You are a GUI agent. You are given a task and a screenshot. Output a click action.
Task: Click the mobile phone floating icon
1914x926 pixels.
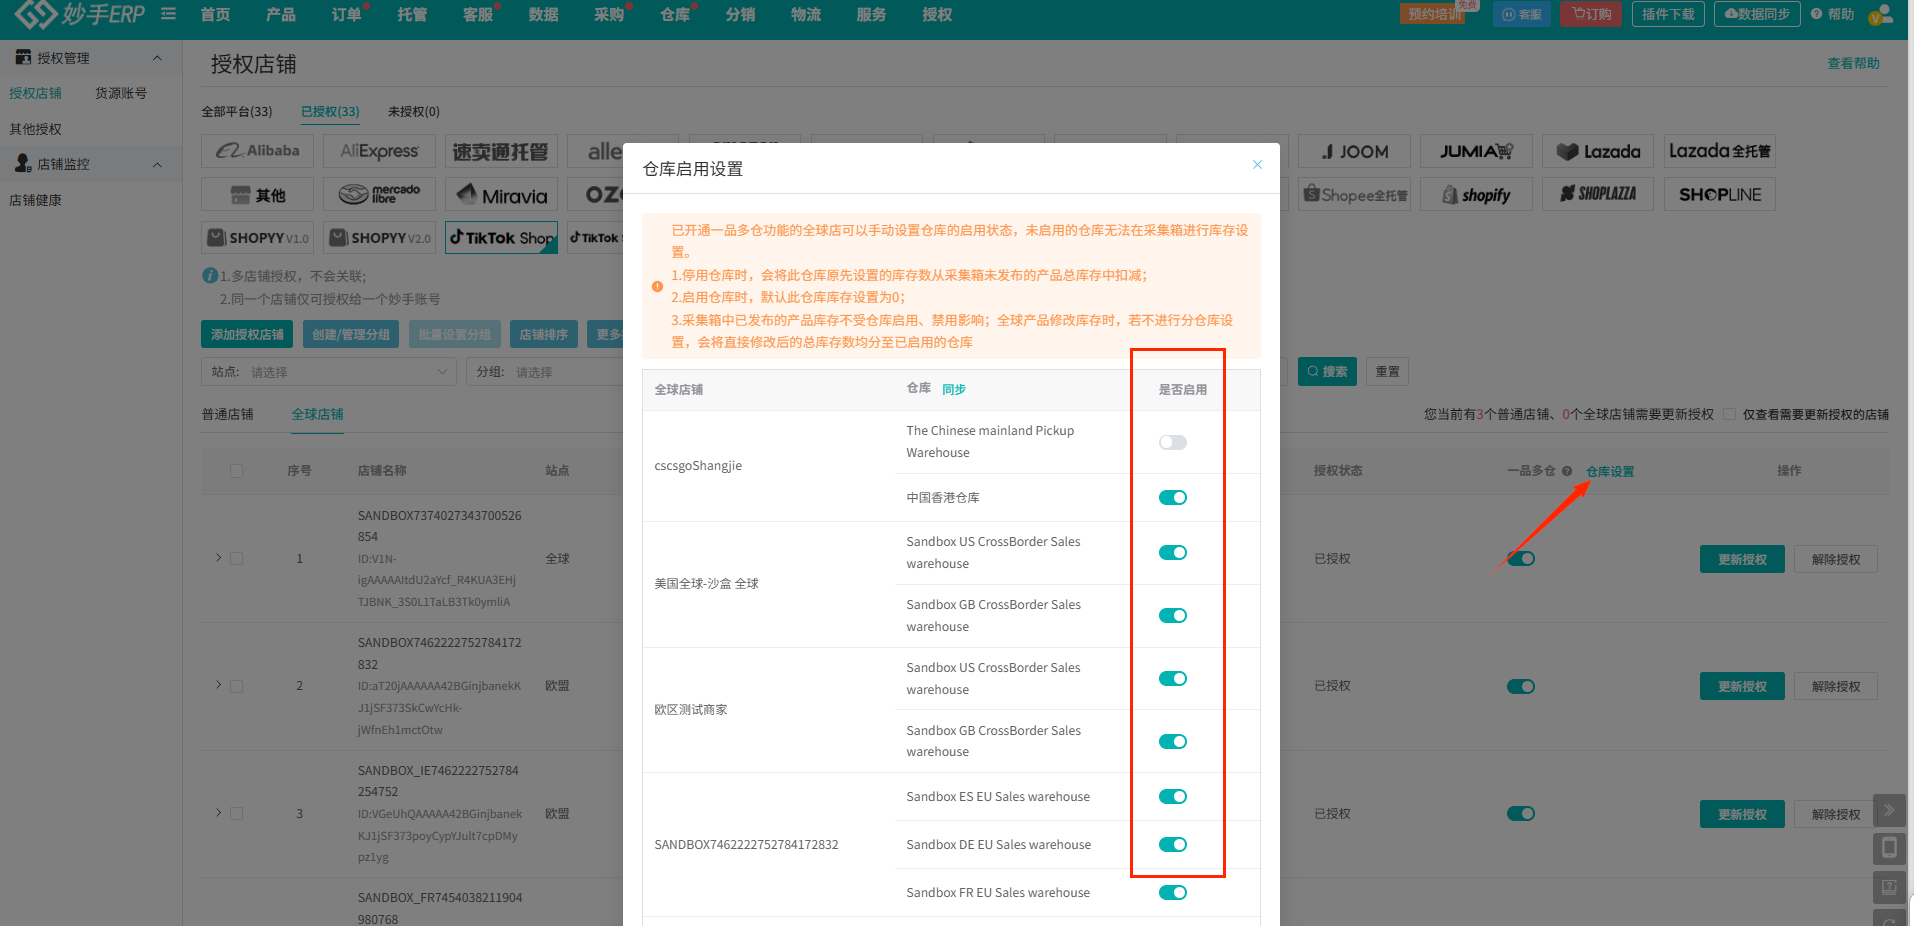[x=1889, y=848]
